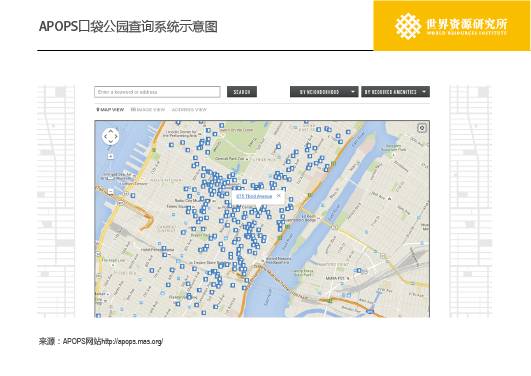Select the marker at the bottom-left map corner
531x376 pixels.
click(98, 316)
